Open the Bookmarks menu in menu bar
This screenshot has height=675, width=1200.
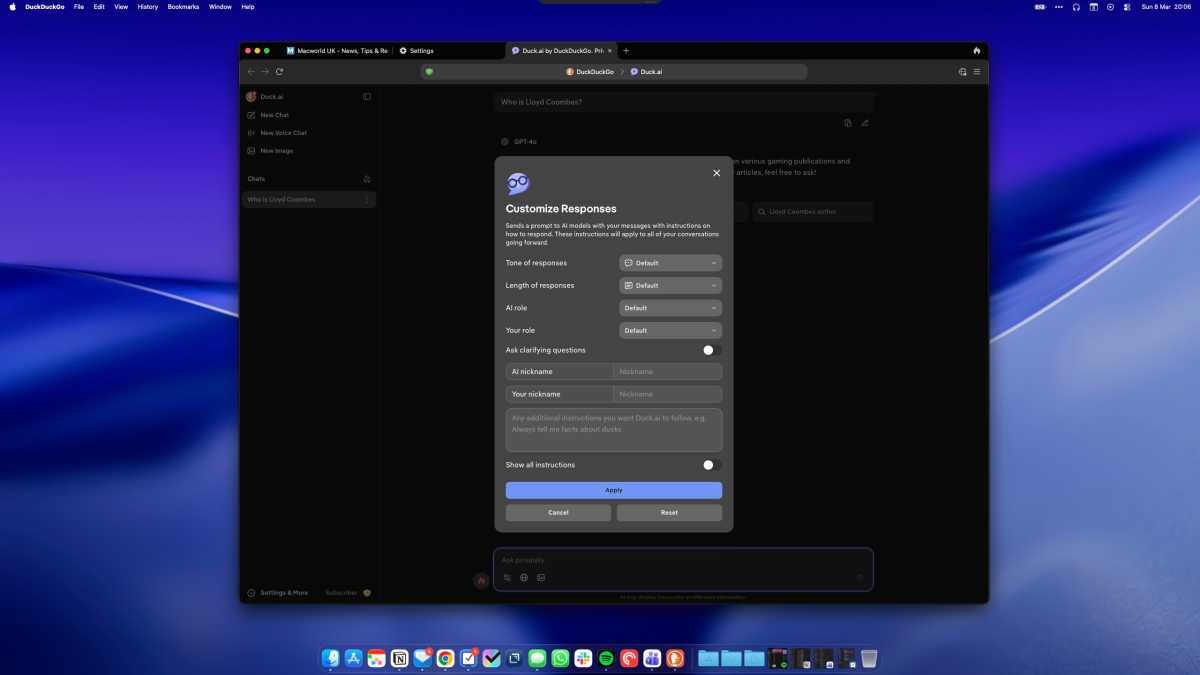coord(181,7)
